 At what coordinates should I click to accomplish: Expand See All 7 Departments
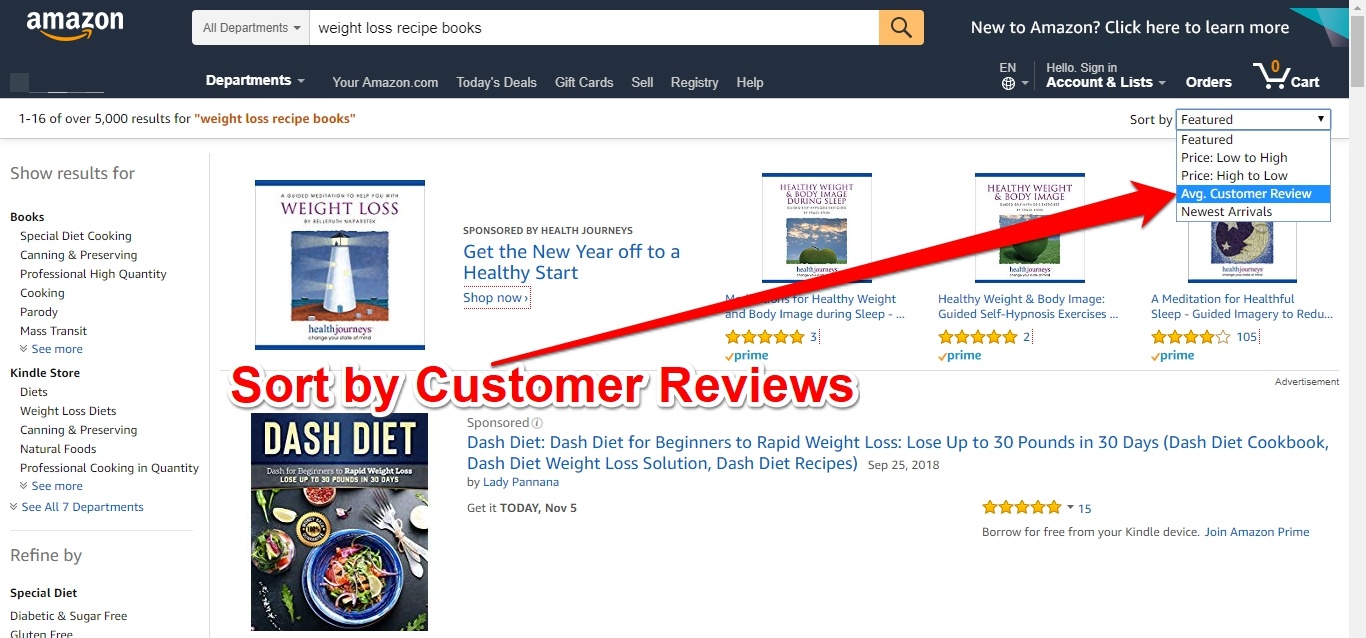tap(77, 507)
